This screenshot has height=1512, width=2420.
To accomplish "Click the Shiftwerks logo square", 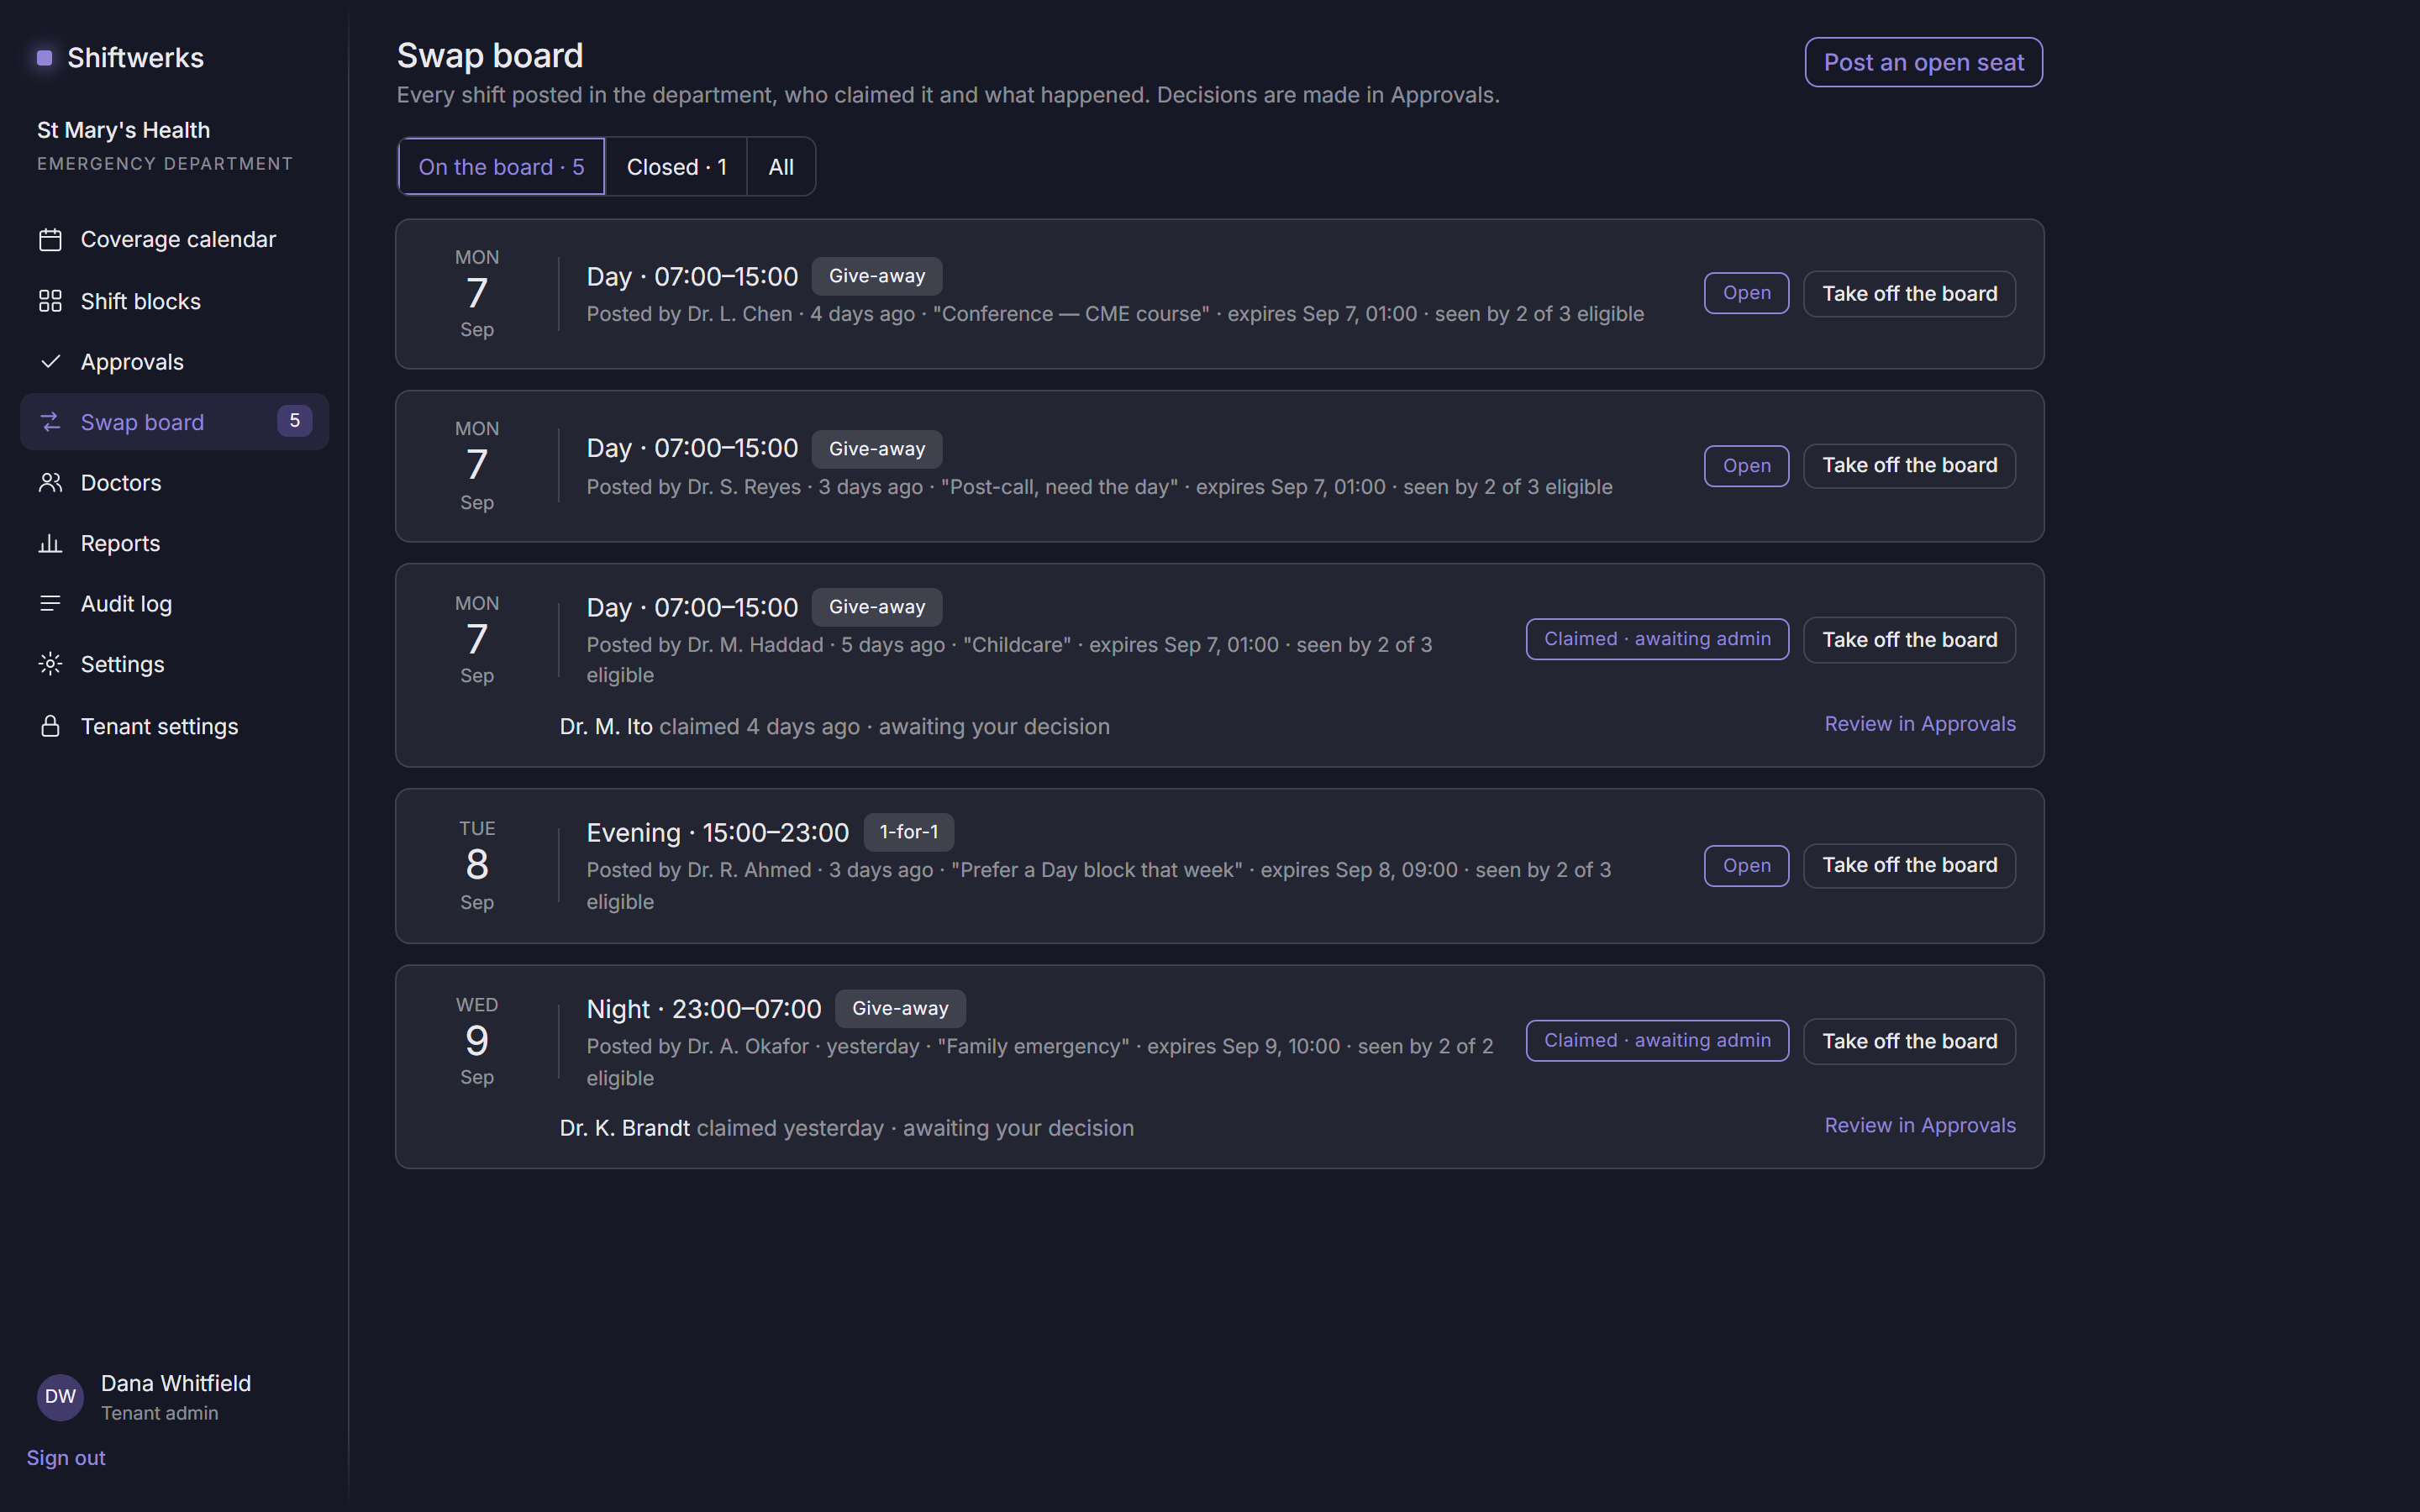I will pos(44,58).
